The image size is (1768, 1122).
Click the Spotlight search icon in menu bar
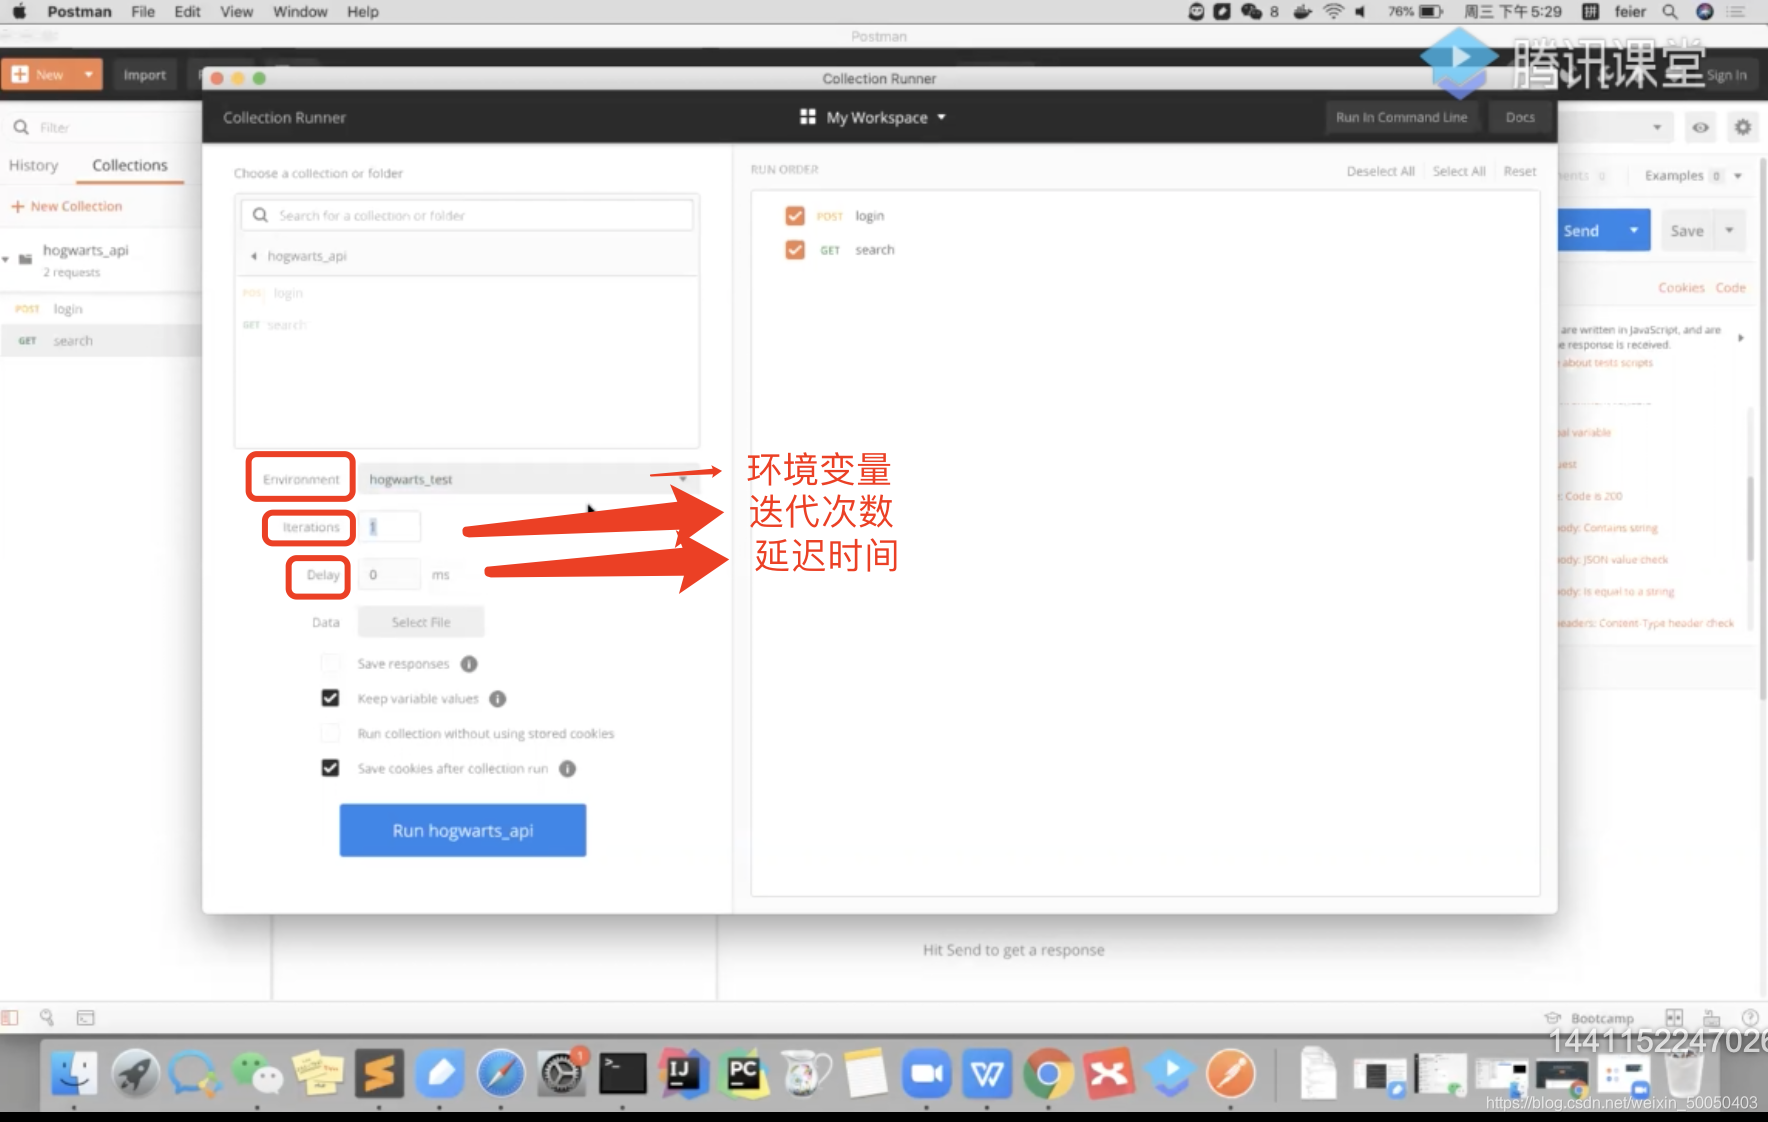(x=1669, y=12)
